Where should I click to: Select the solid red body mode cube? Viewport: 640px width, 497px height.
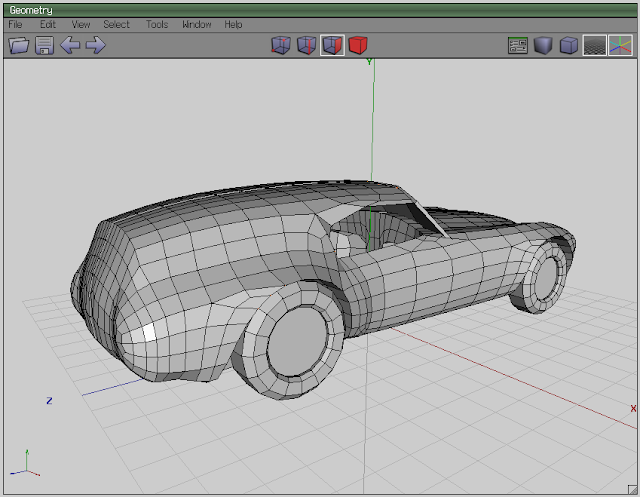358,45
